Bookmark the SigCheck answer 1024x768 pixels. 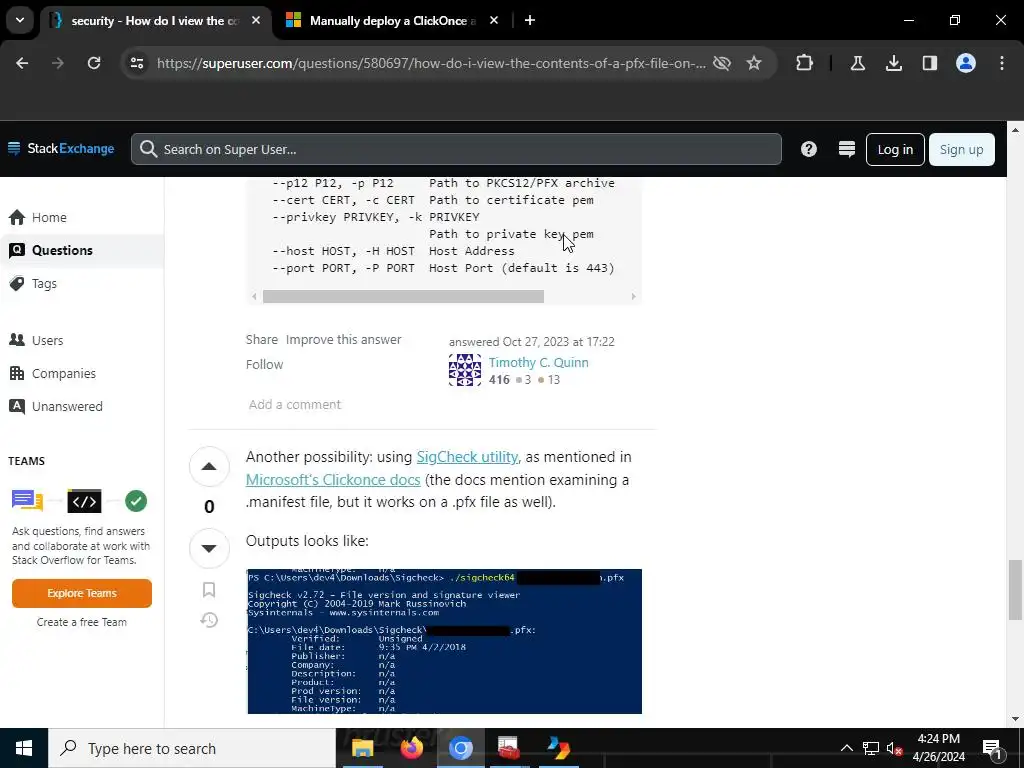click(x=209, y=590)
